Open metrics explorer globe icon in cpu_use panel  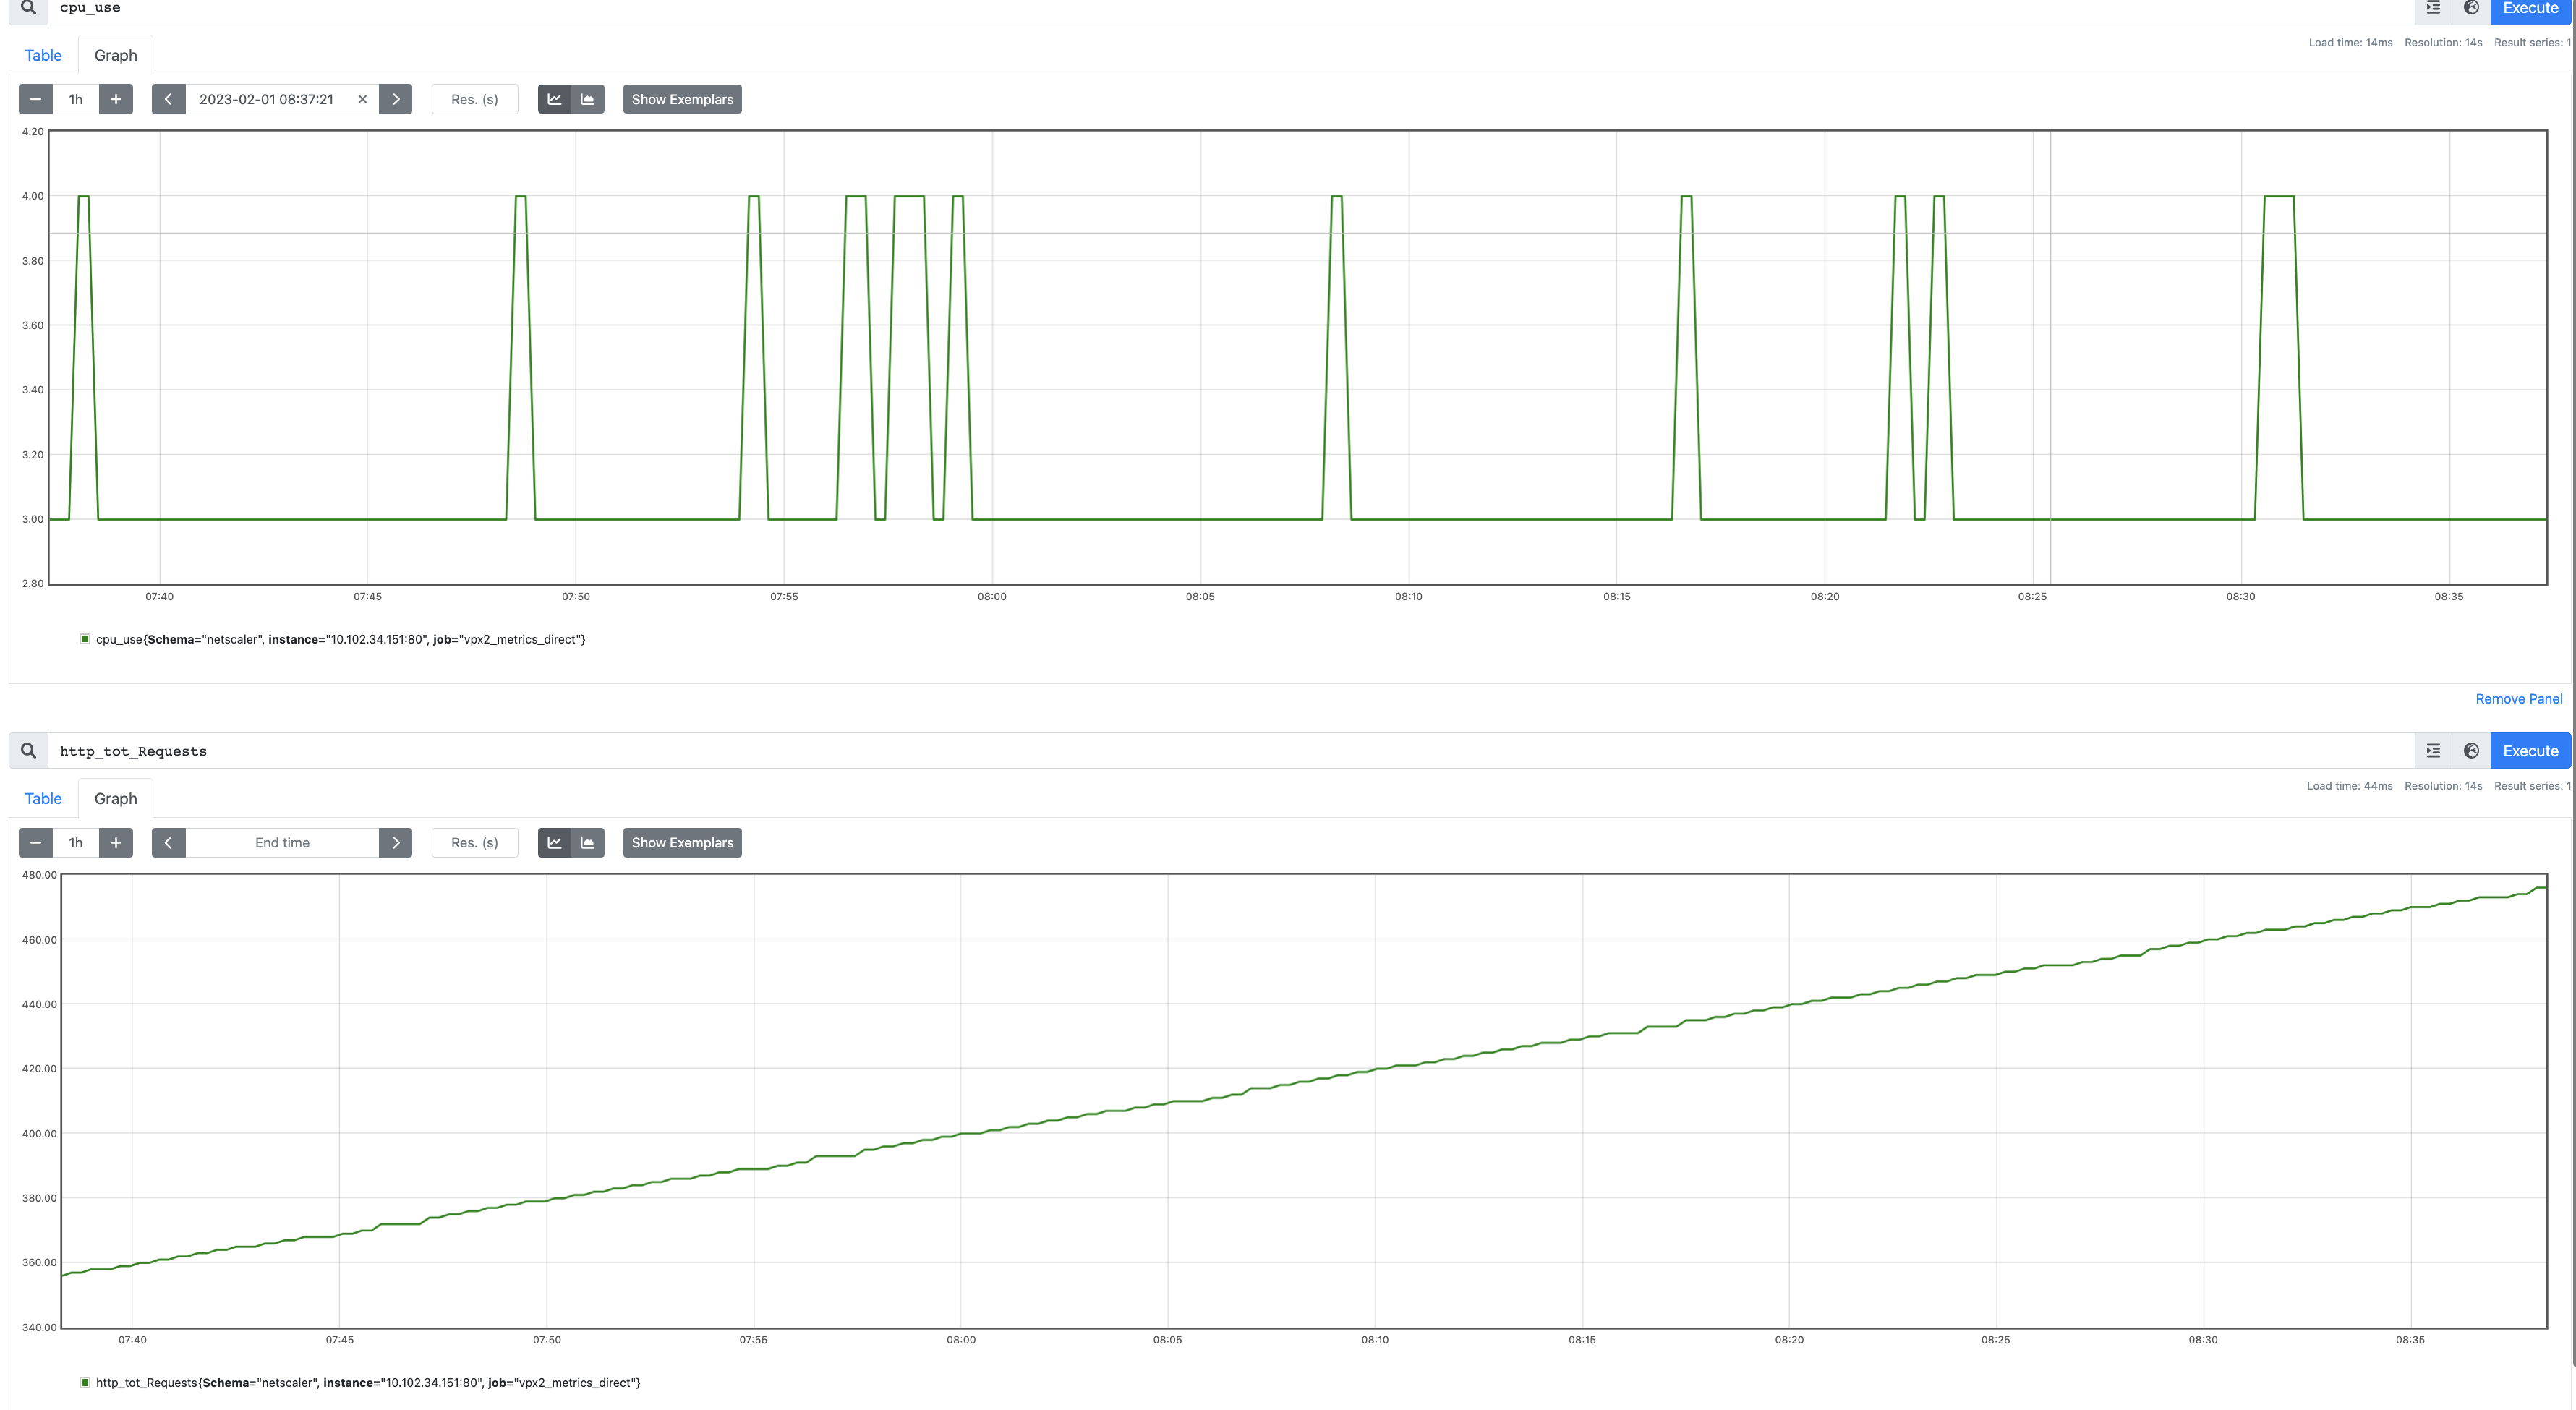click(x=2471, y=9)
